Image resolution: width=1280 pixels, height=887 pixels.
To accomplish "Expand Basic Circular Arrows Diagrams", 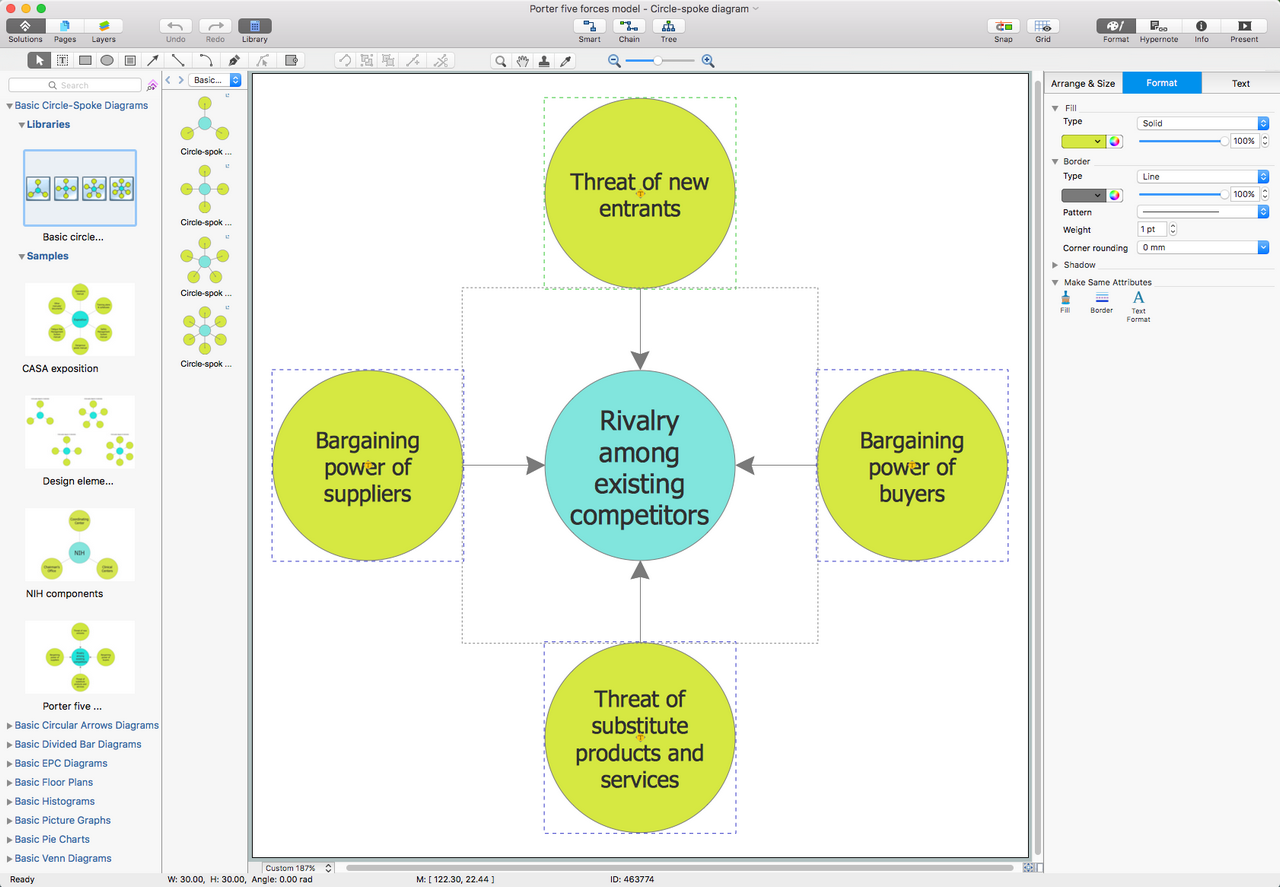I will point(86,725).
